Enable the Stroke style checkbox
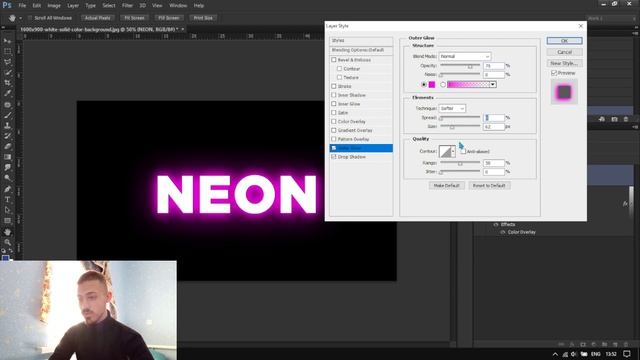Screen dimensions: 640x360 (x=334, y=86)
